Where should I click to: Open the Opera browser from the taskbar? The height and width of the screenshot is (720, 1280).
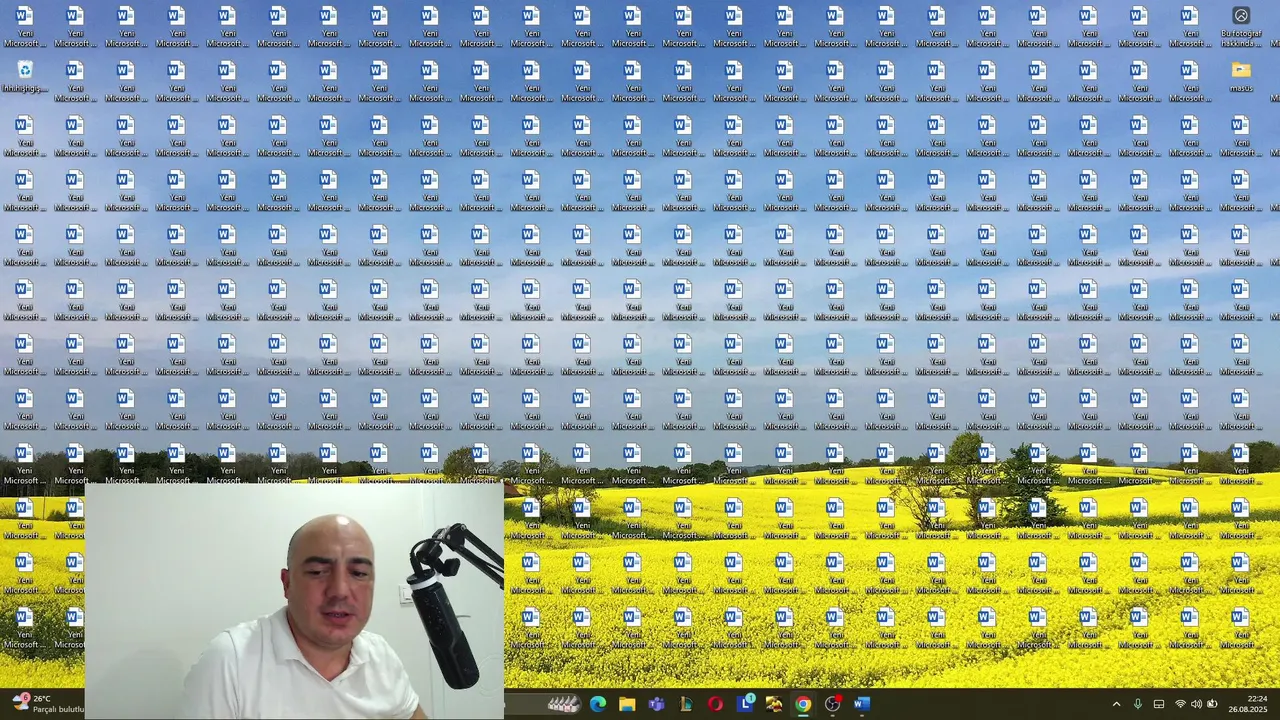(x=715, y=704)
